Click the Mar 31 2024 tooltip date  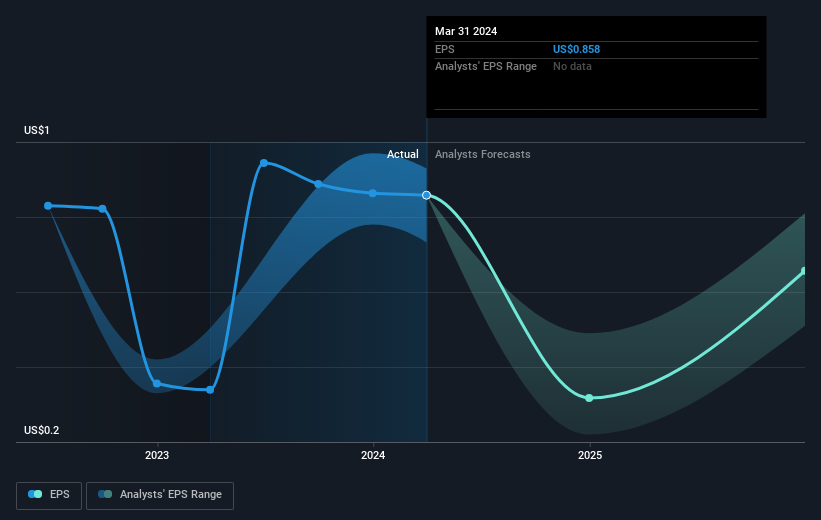pos(466,31)
